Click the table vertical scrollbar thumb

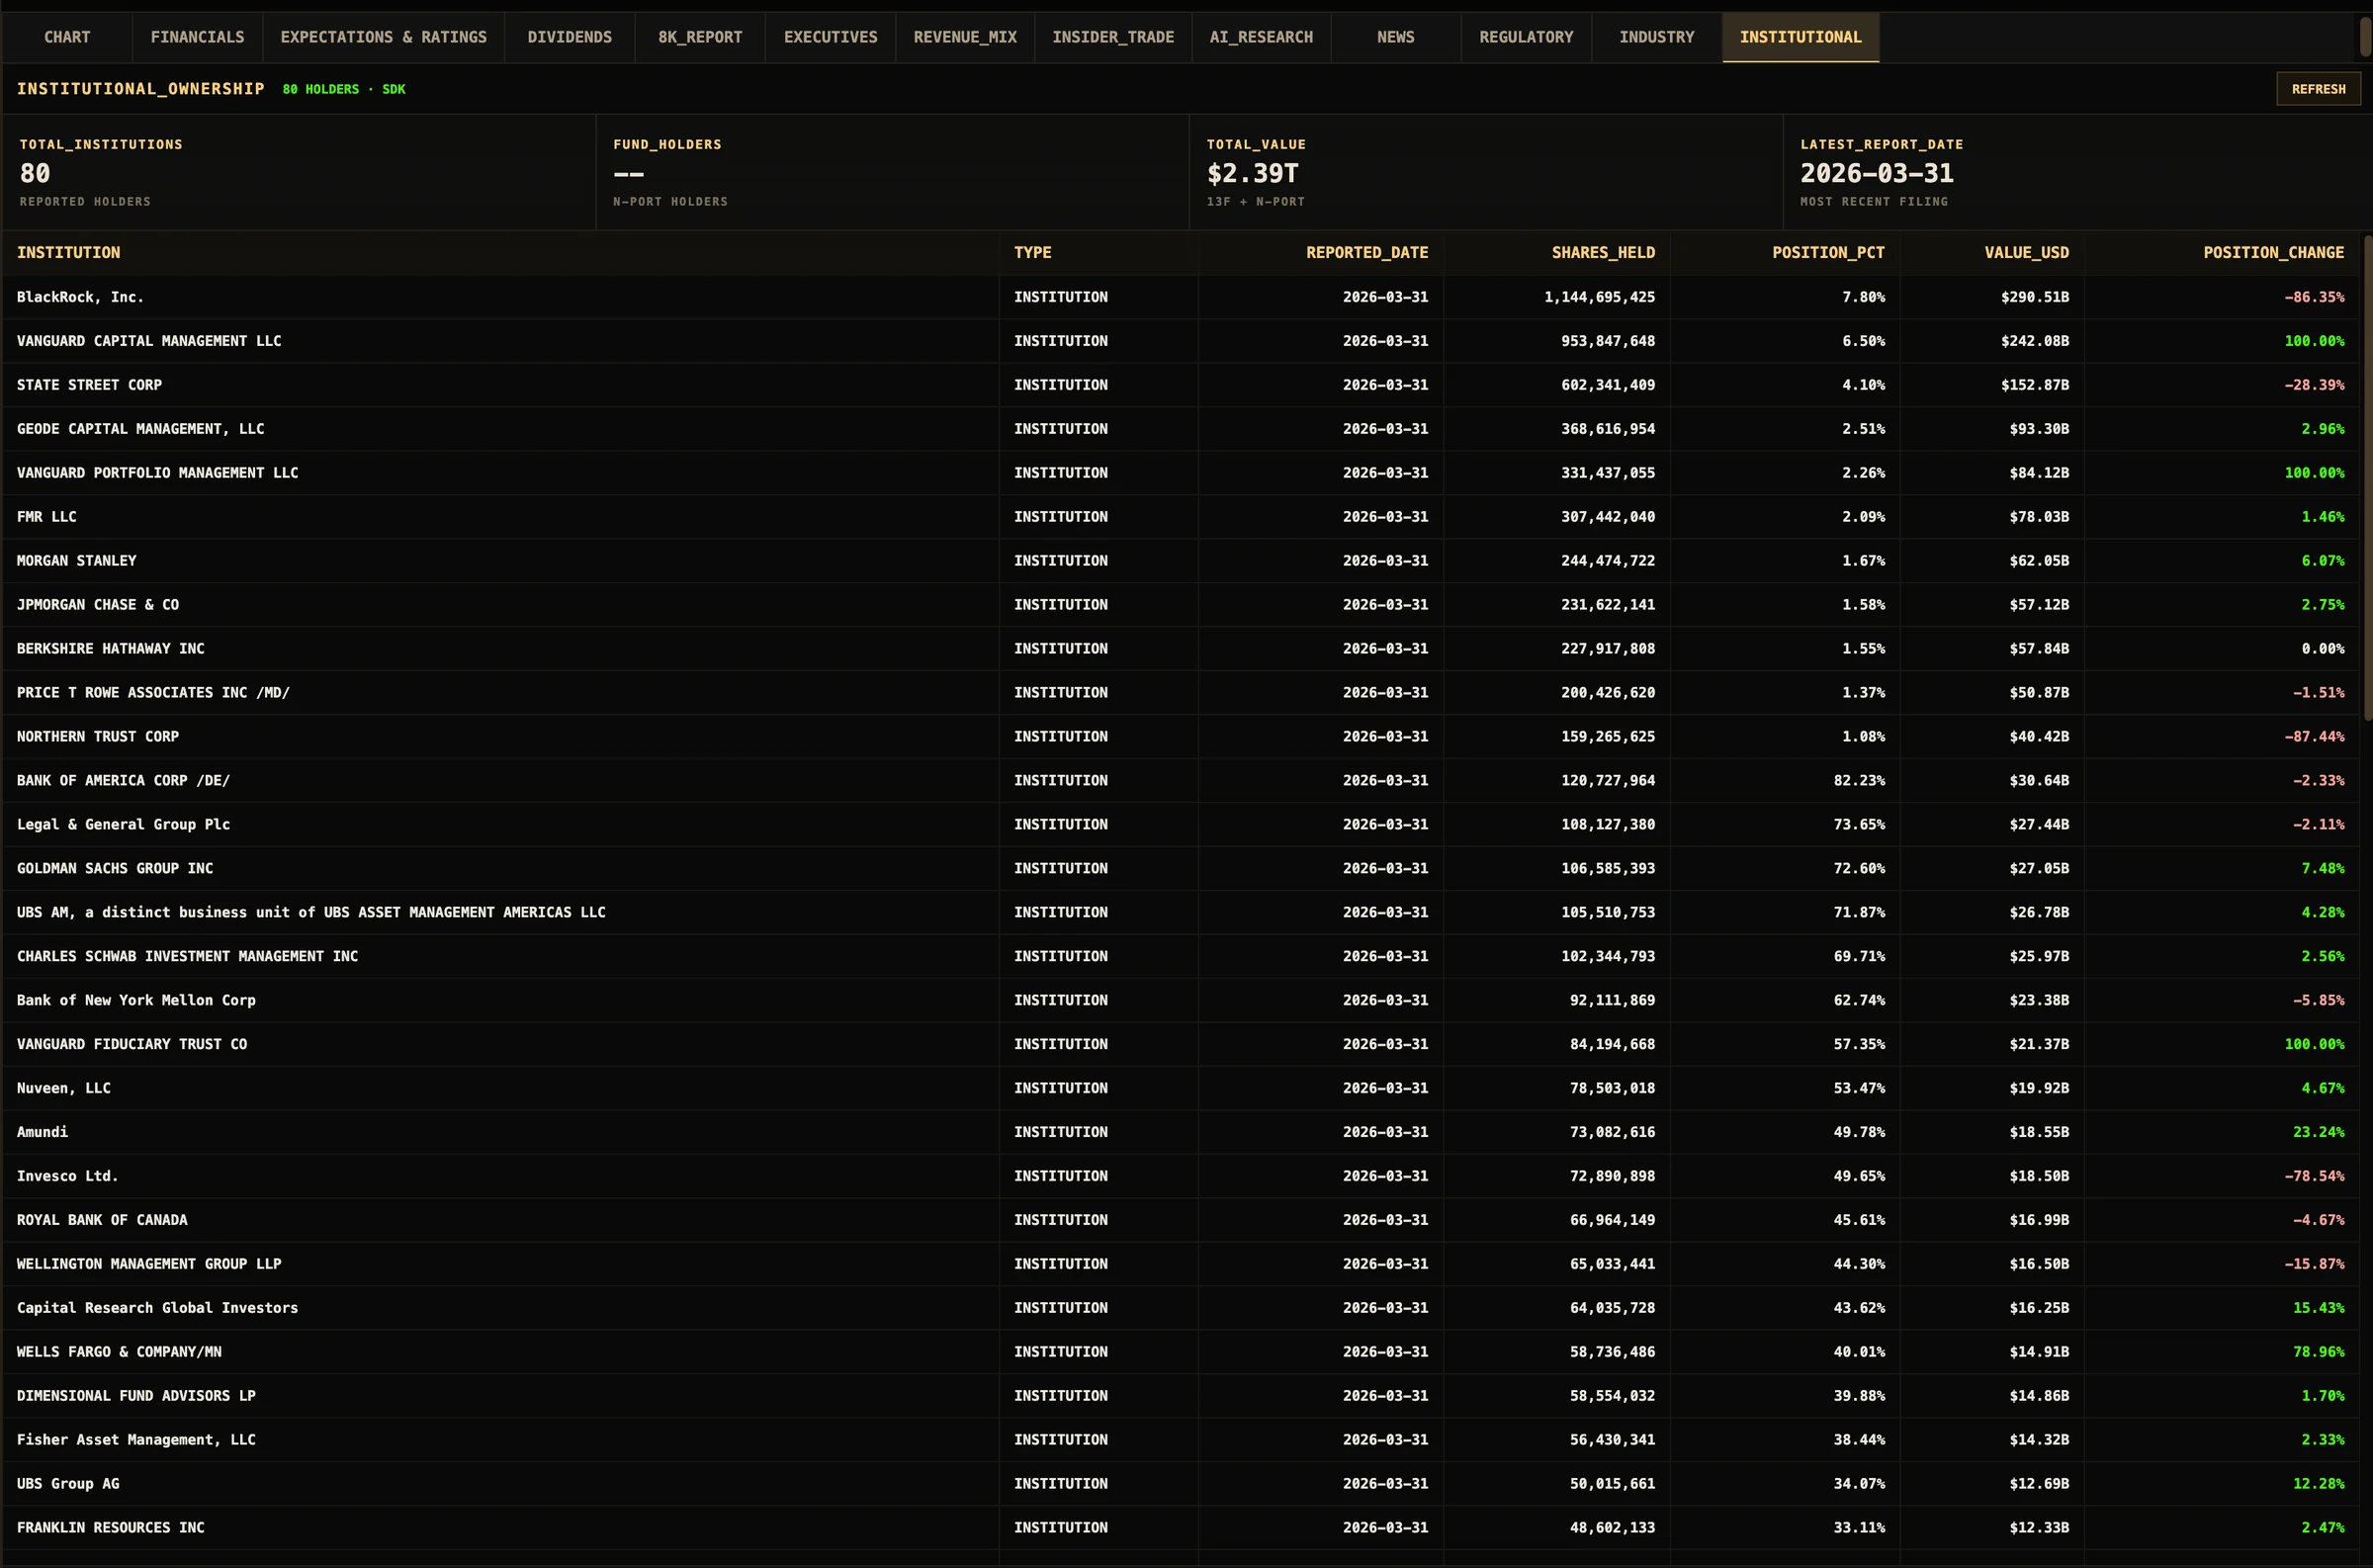(x=2367, y=477)
